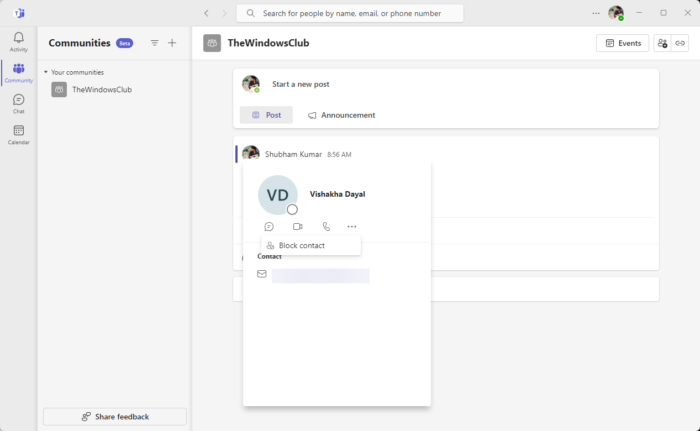Open Chat from the sidebar
The height and width of the screenshot is (431, 700).
pyautogui.click(x=18, y=103)
